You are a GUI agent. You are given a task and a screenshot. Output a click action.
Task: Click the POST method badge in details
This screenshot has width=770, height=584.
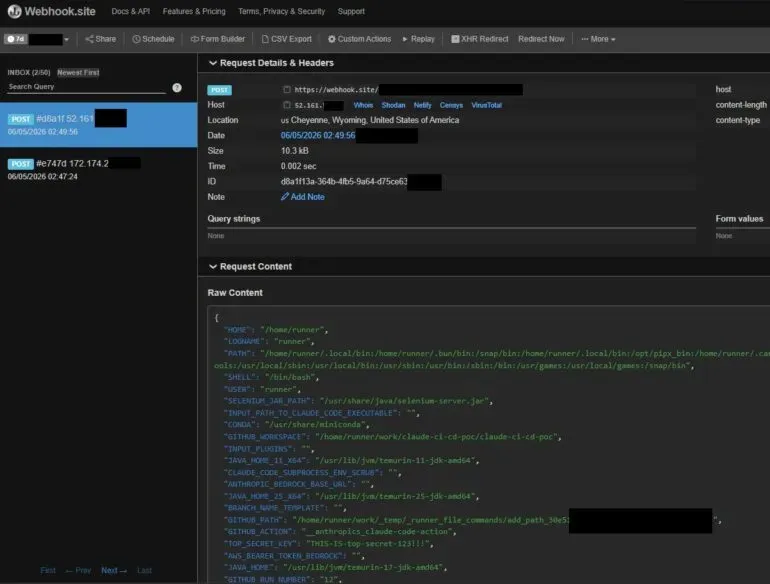click(x=220, y=90)
